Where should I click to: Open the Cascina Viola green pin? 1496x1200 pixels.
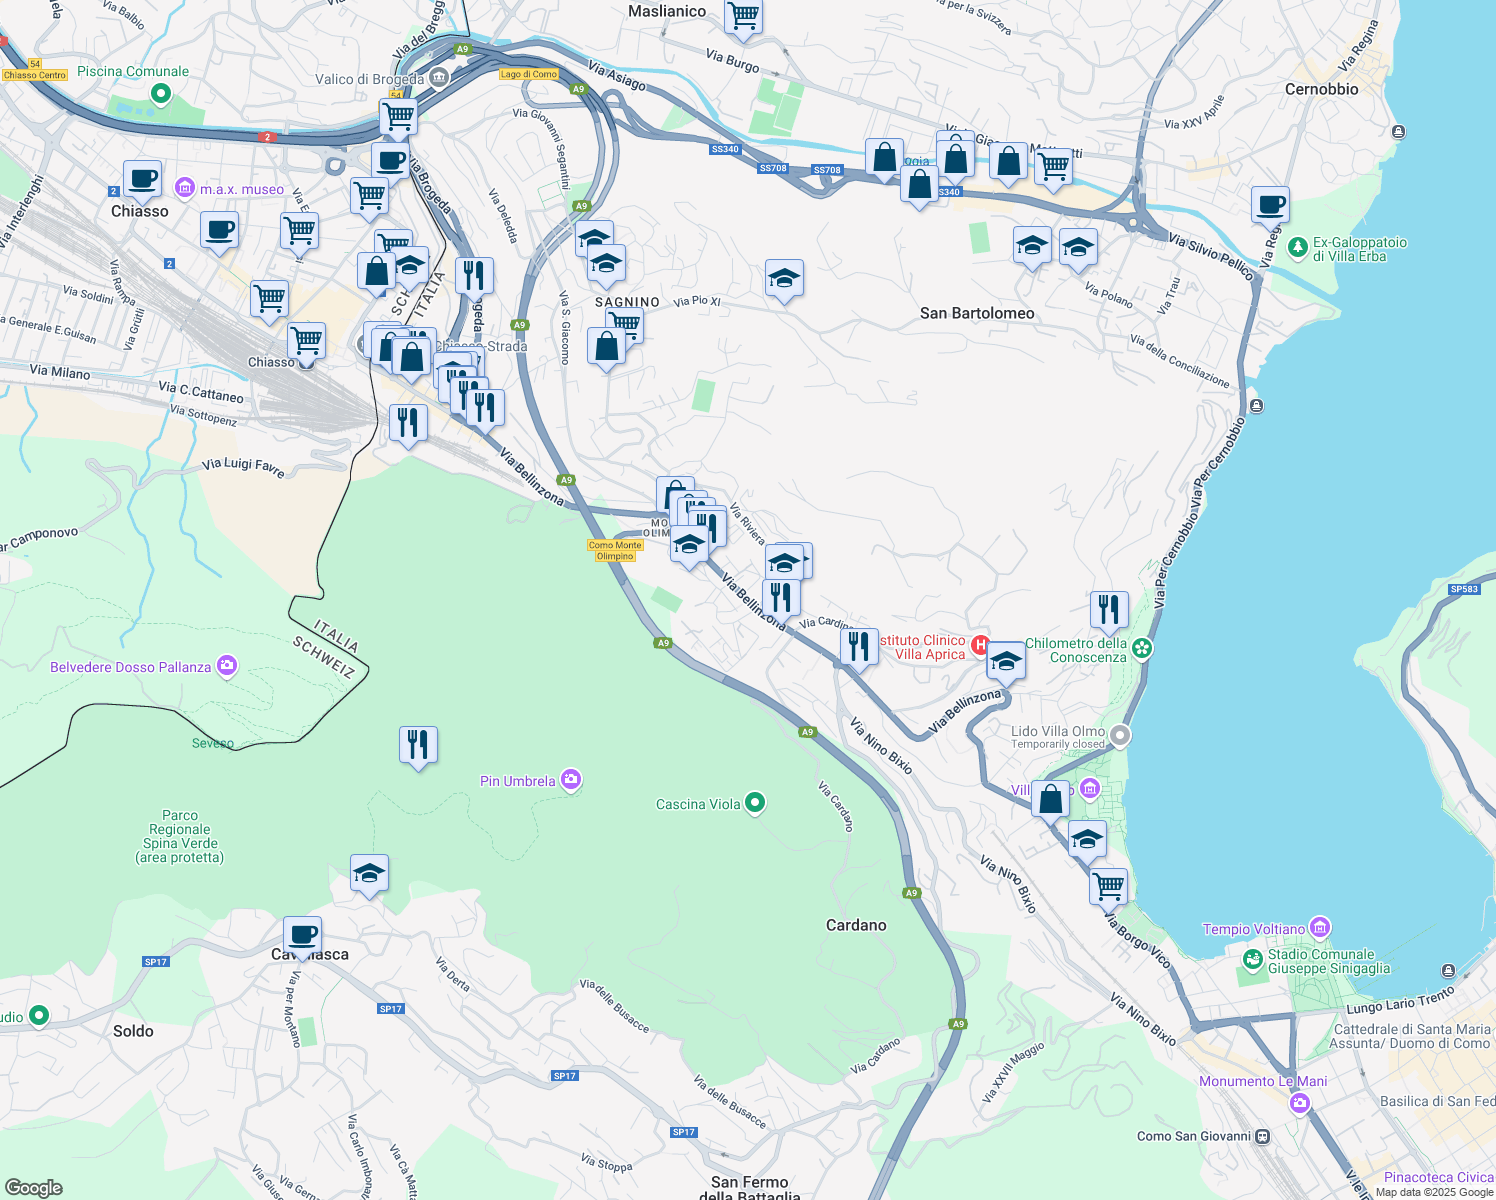(x=755, y=802)
